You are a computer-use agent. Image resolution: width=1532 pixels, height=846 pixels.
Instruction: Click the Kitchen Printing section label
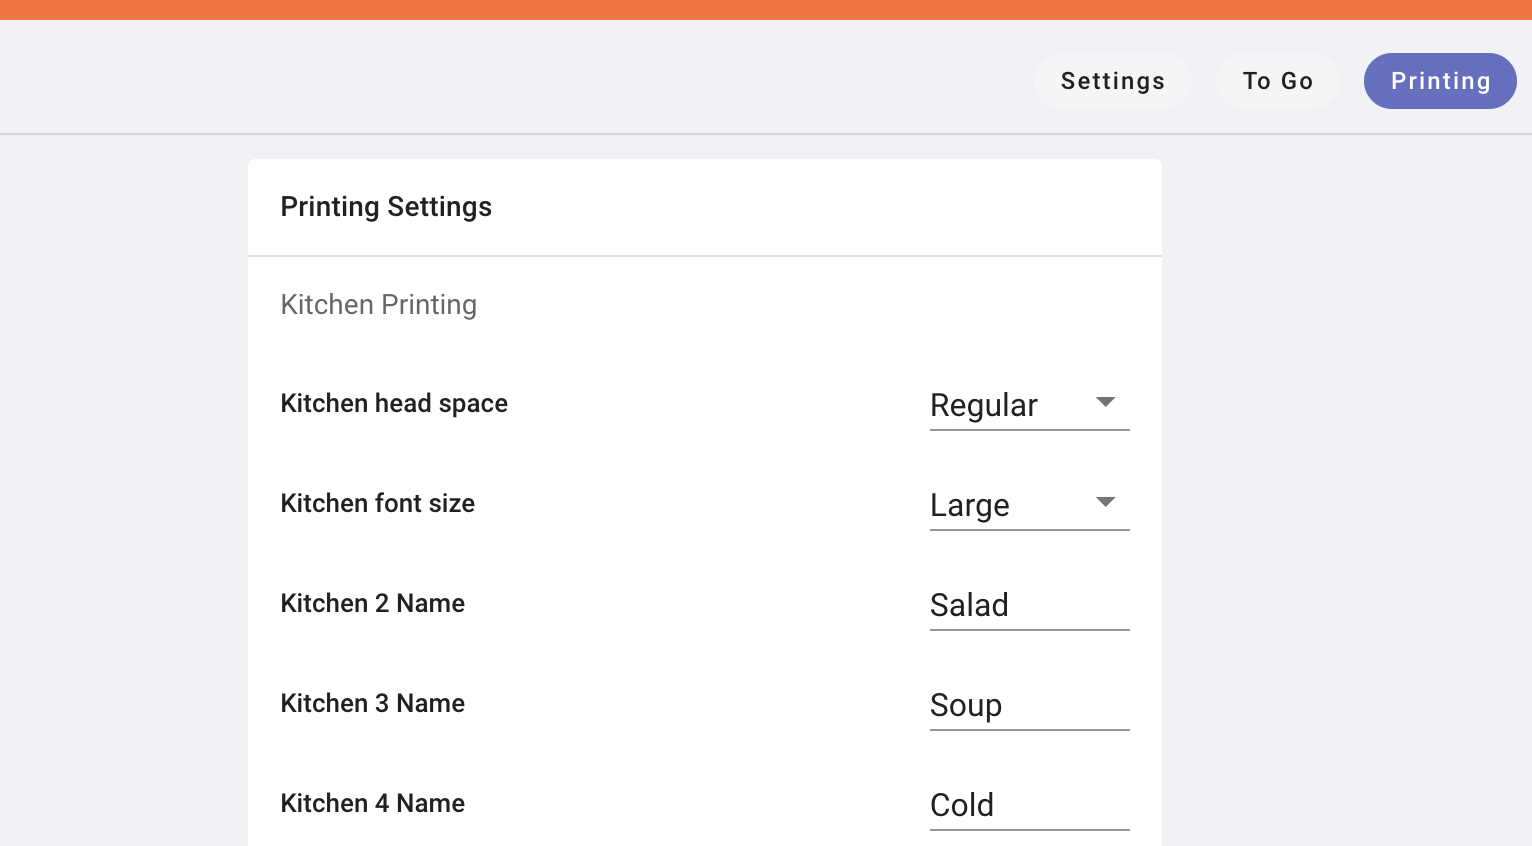[x=378, y=305]
